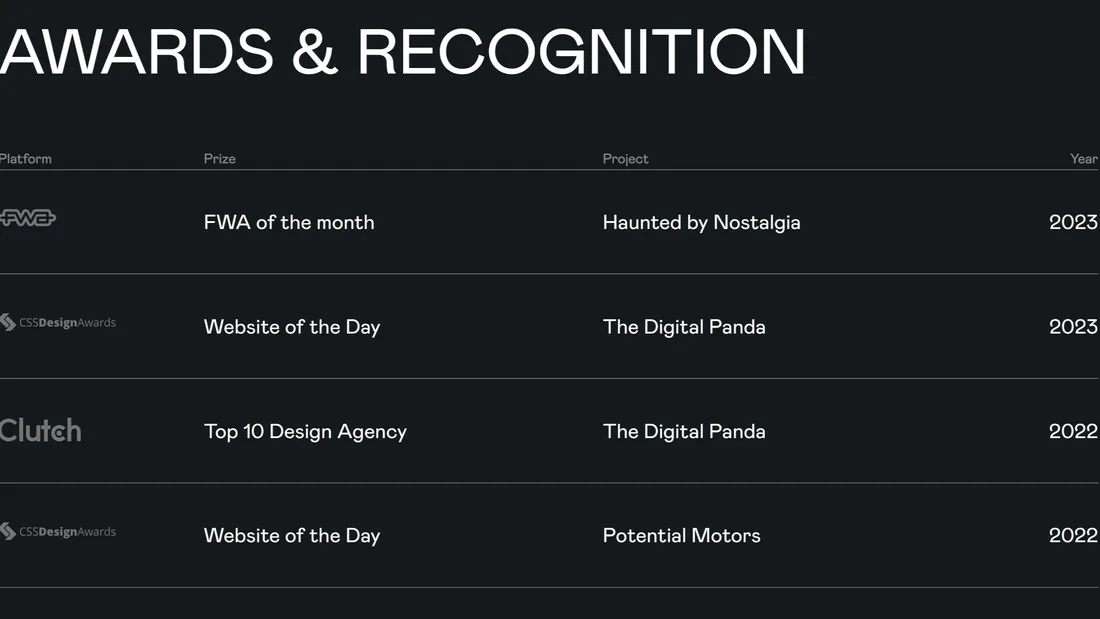1100x619 pixels.
Task: Open The Digital Panda project in Clutch row
Action: 684,431
